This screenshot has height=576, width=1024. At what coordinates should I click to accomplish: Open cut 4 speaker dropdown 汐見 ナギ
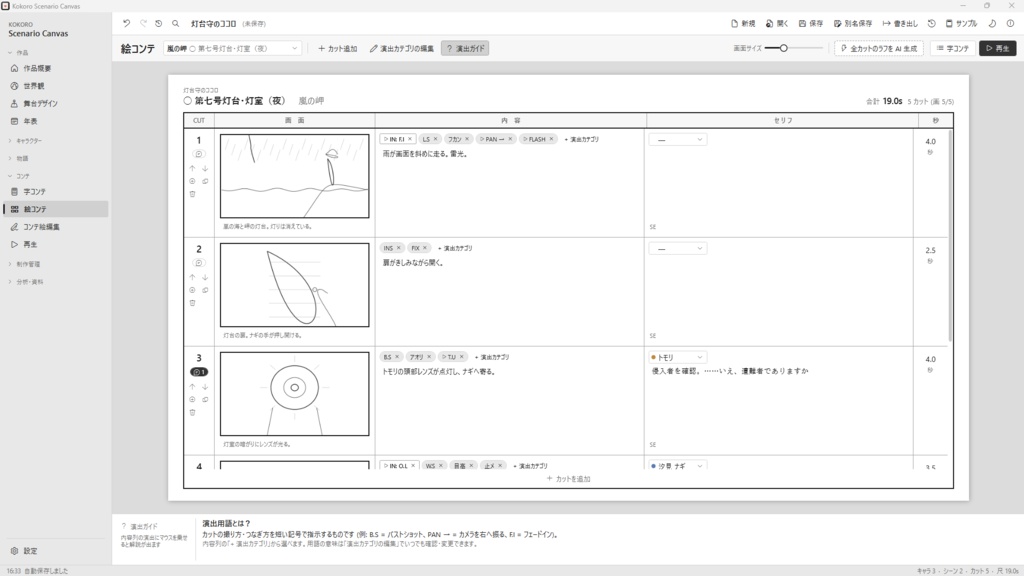tap(678, 466)
